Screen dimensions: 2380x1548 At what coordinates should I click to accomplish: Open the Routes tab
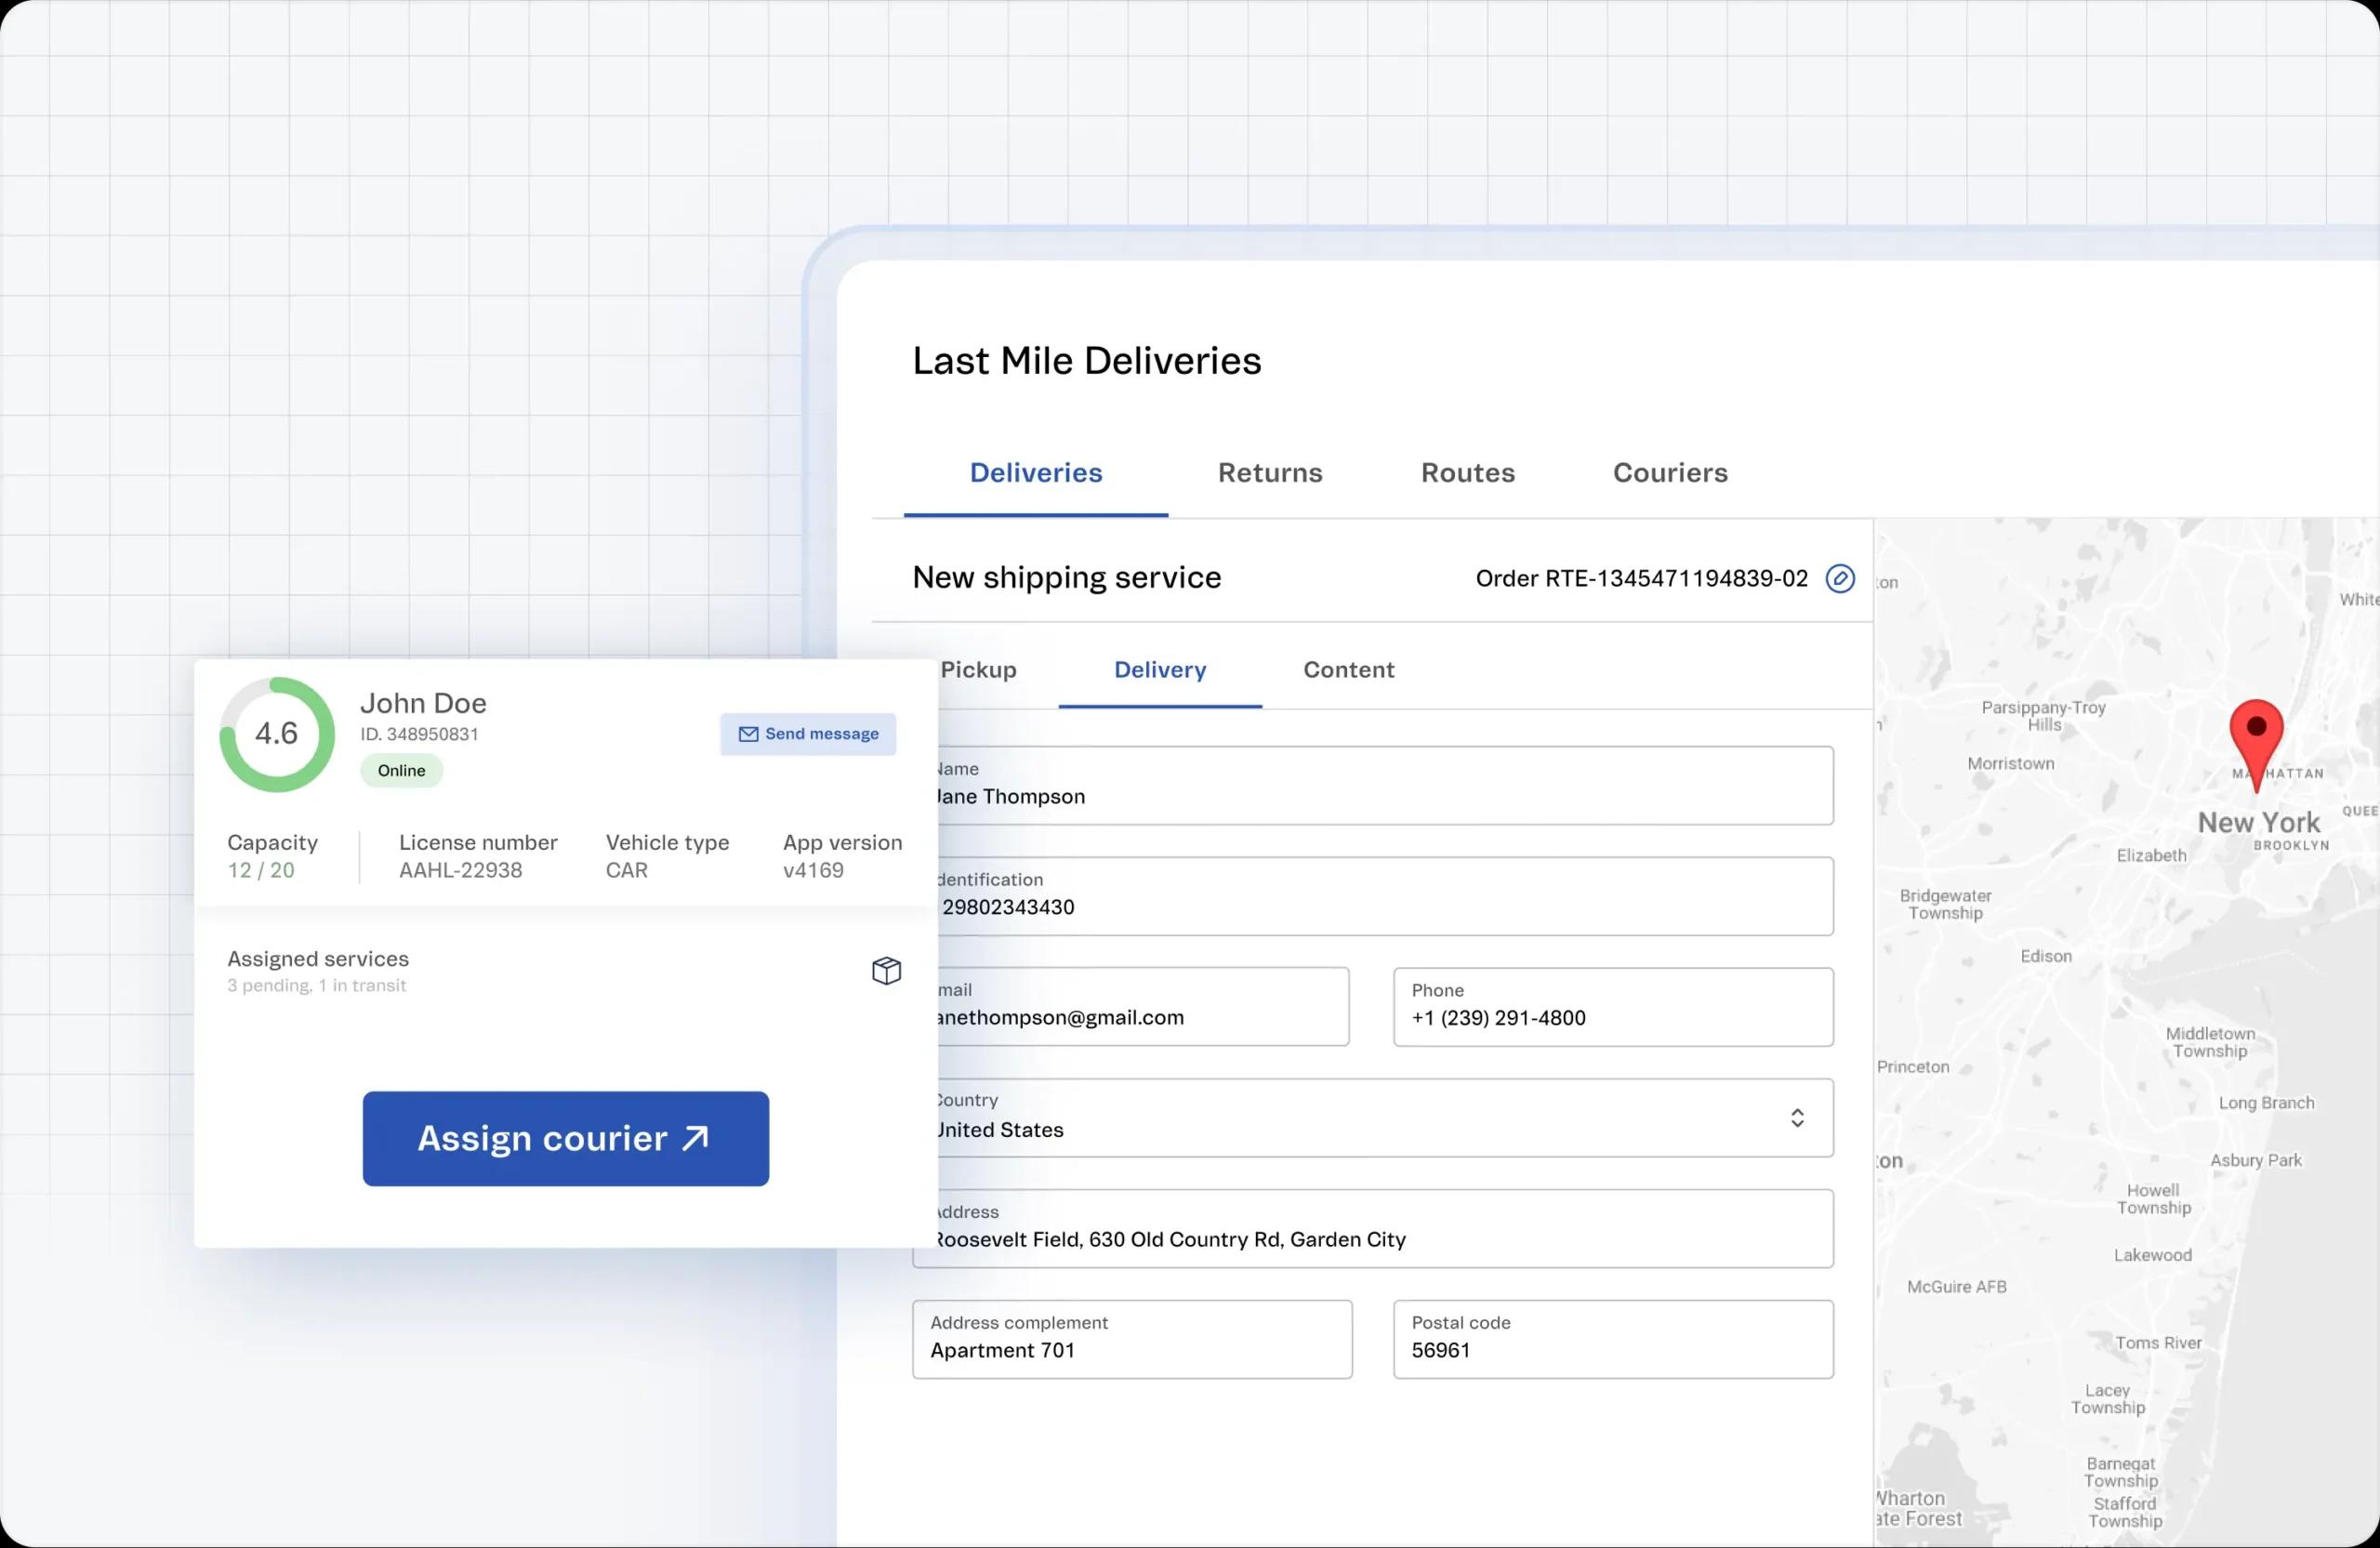pyautogui.click(x=1467, y=473)
